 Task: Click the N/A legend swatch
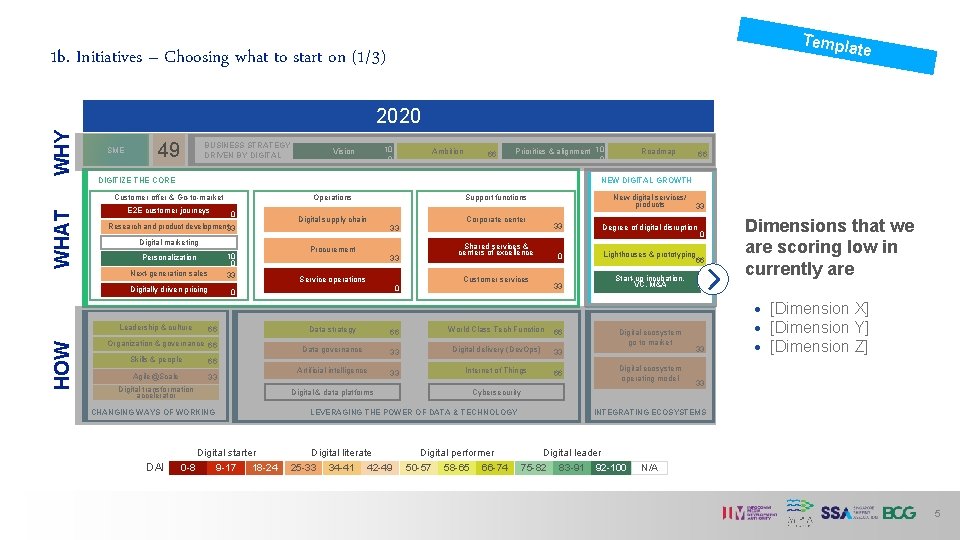649,468
